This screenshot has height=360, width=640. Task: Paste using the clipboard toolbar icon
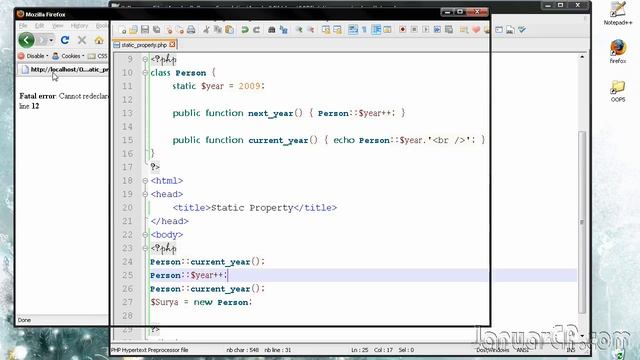point(229,30)
